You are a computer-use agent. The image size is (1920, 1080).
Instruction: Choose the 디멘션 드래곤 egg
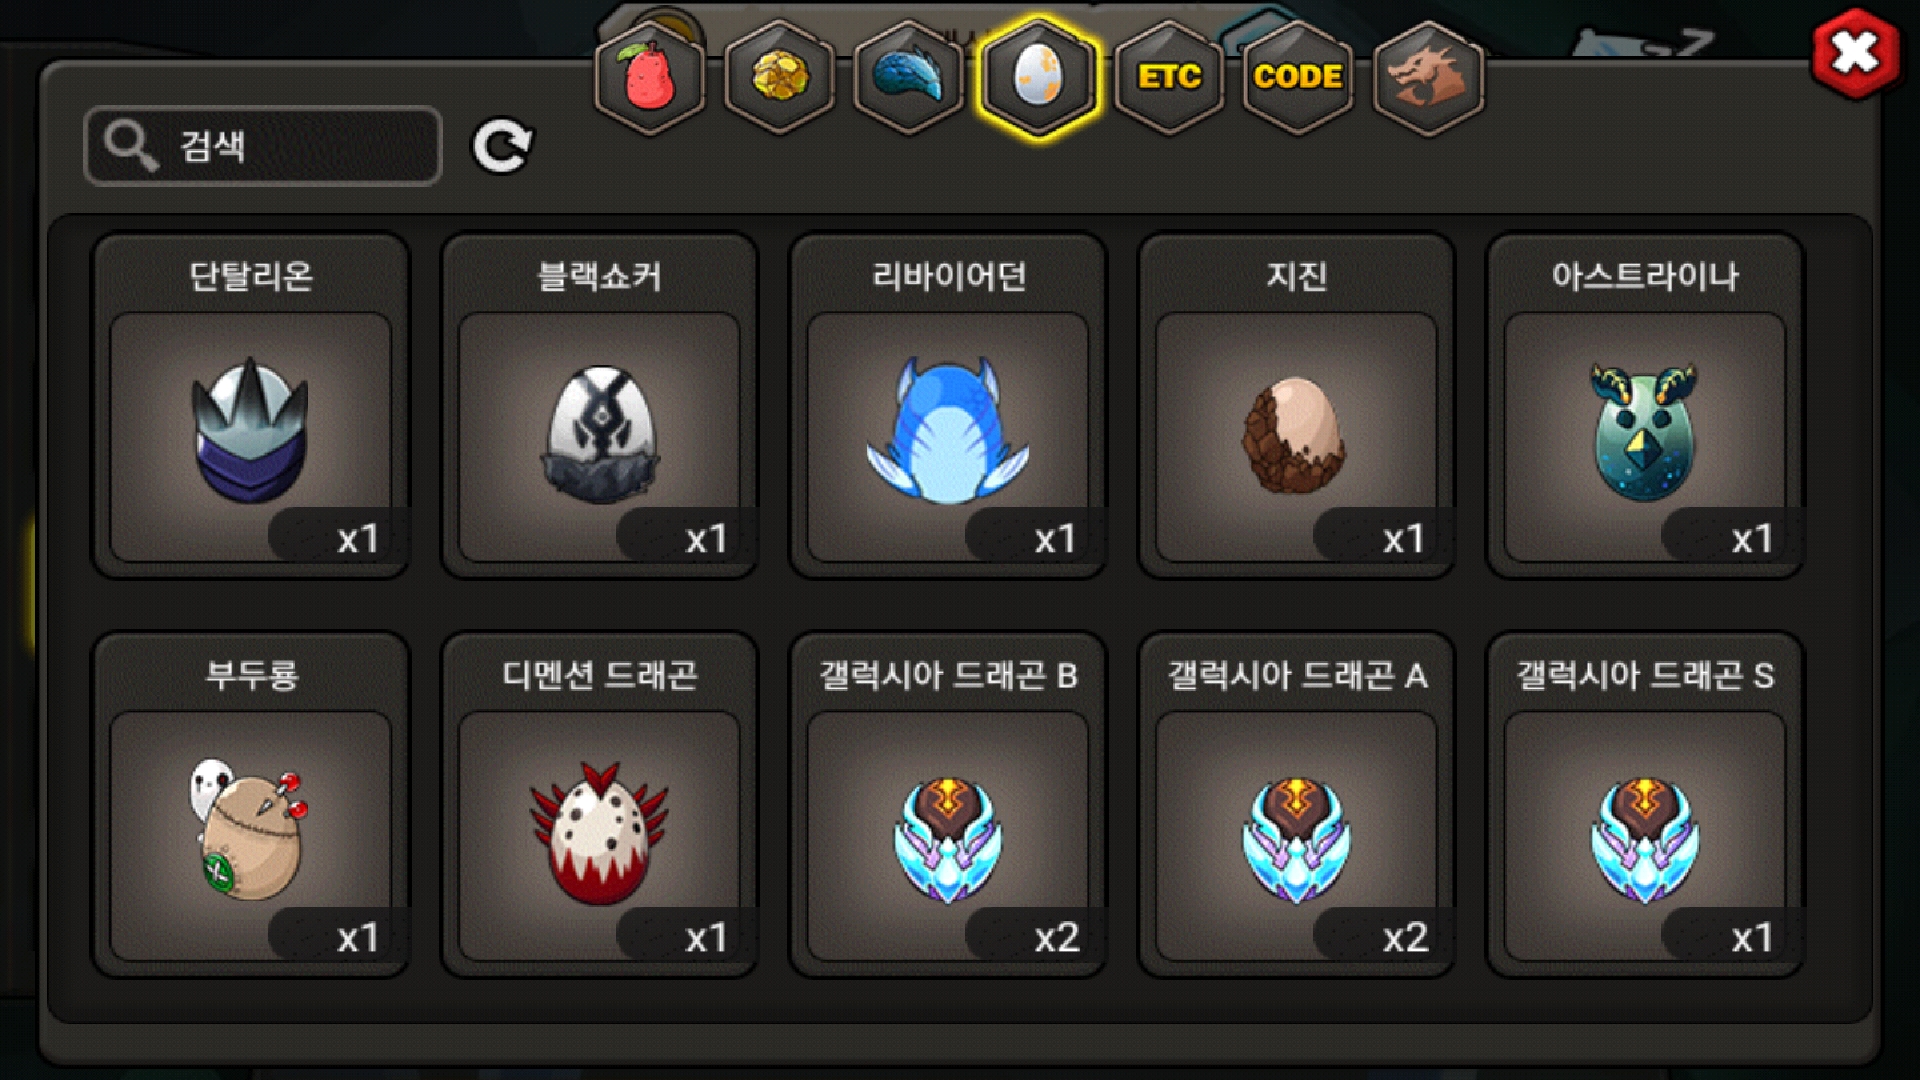point(599,805)
